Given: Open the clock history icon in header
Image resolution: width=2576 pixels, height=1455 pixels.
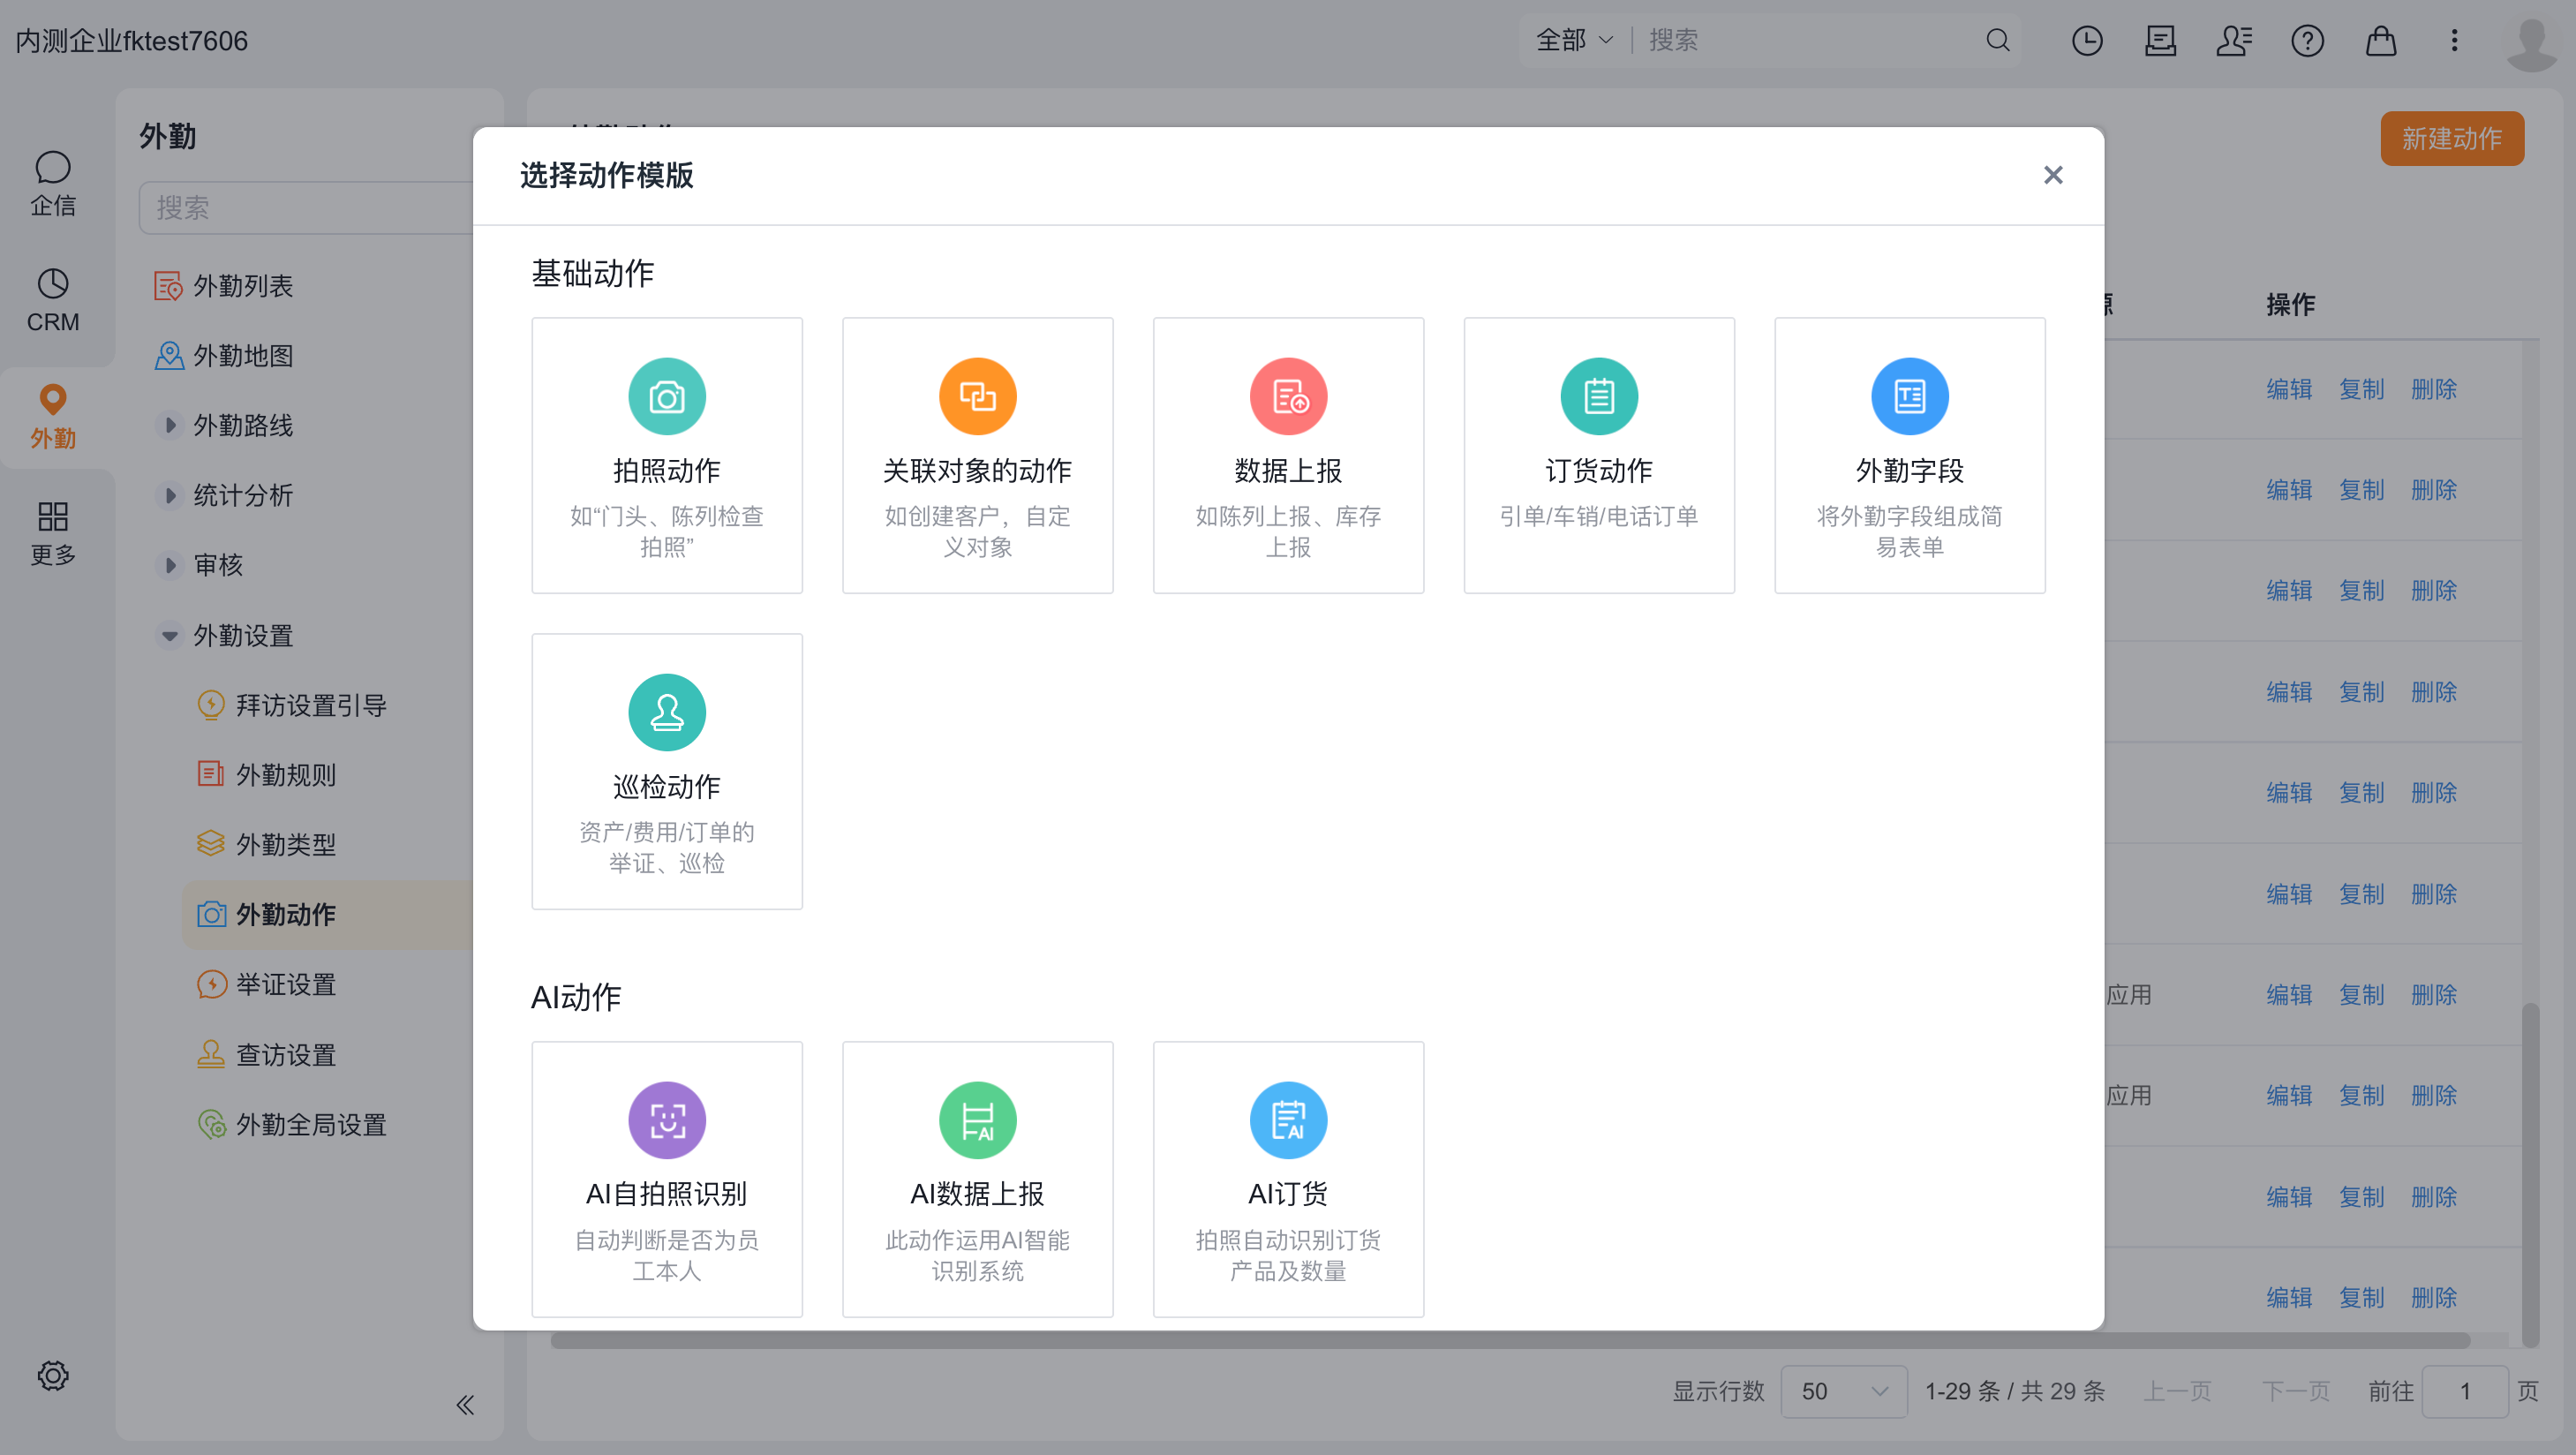Looking at the screenshot, I should tap(2087, 41).
